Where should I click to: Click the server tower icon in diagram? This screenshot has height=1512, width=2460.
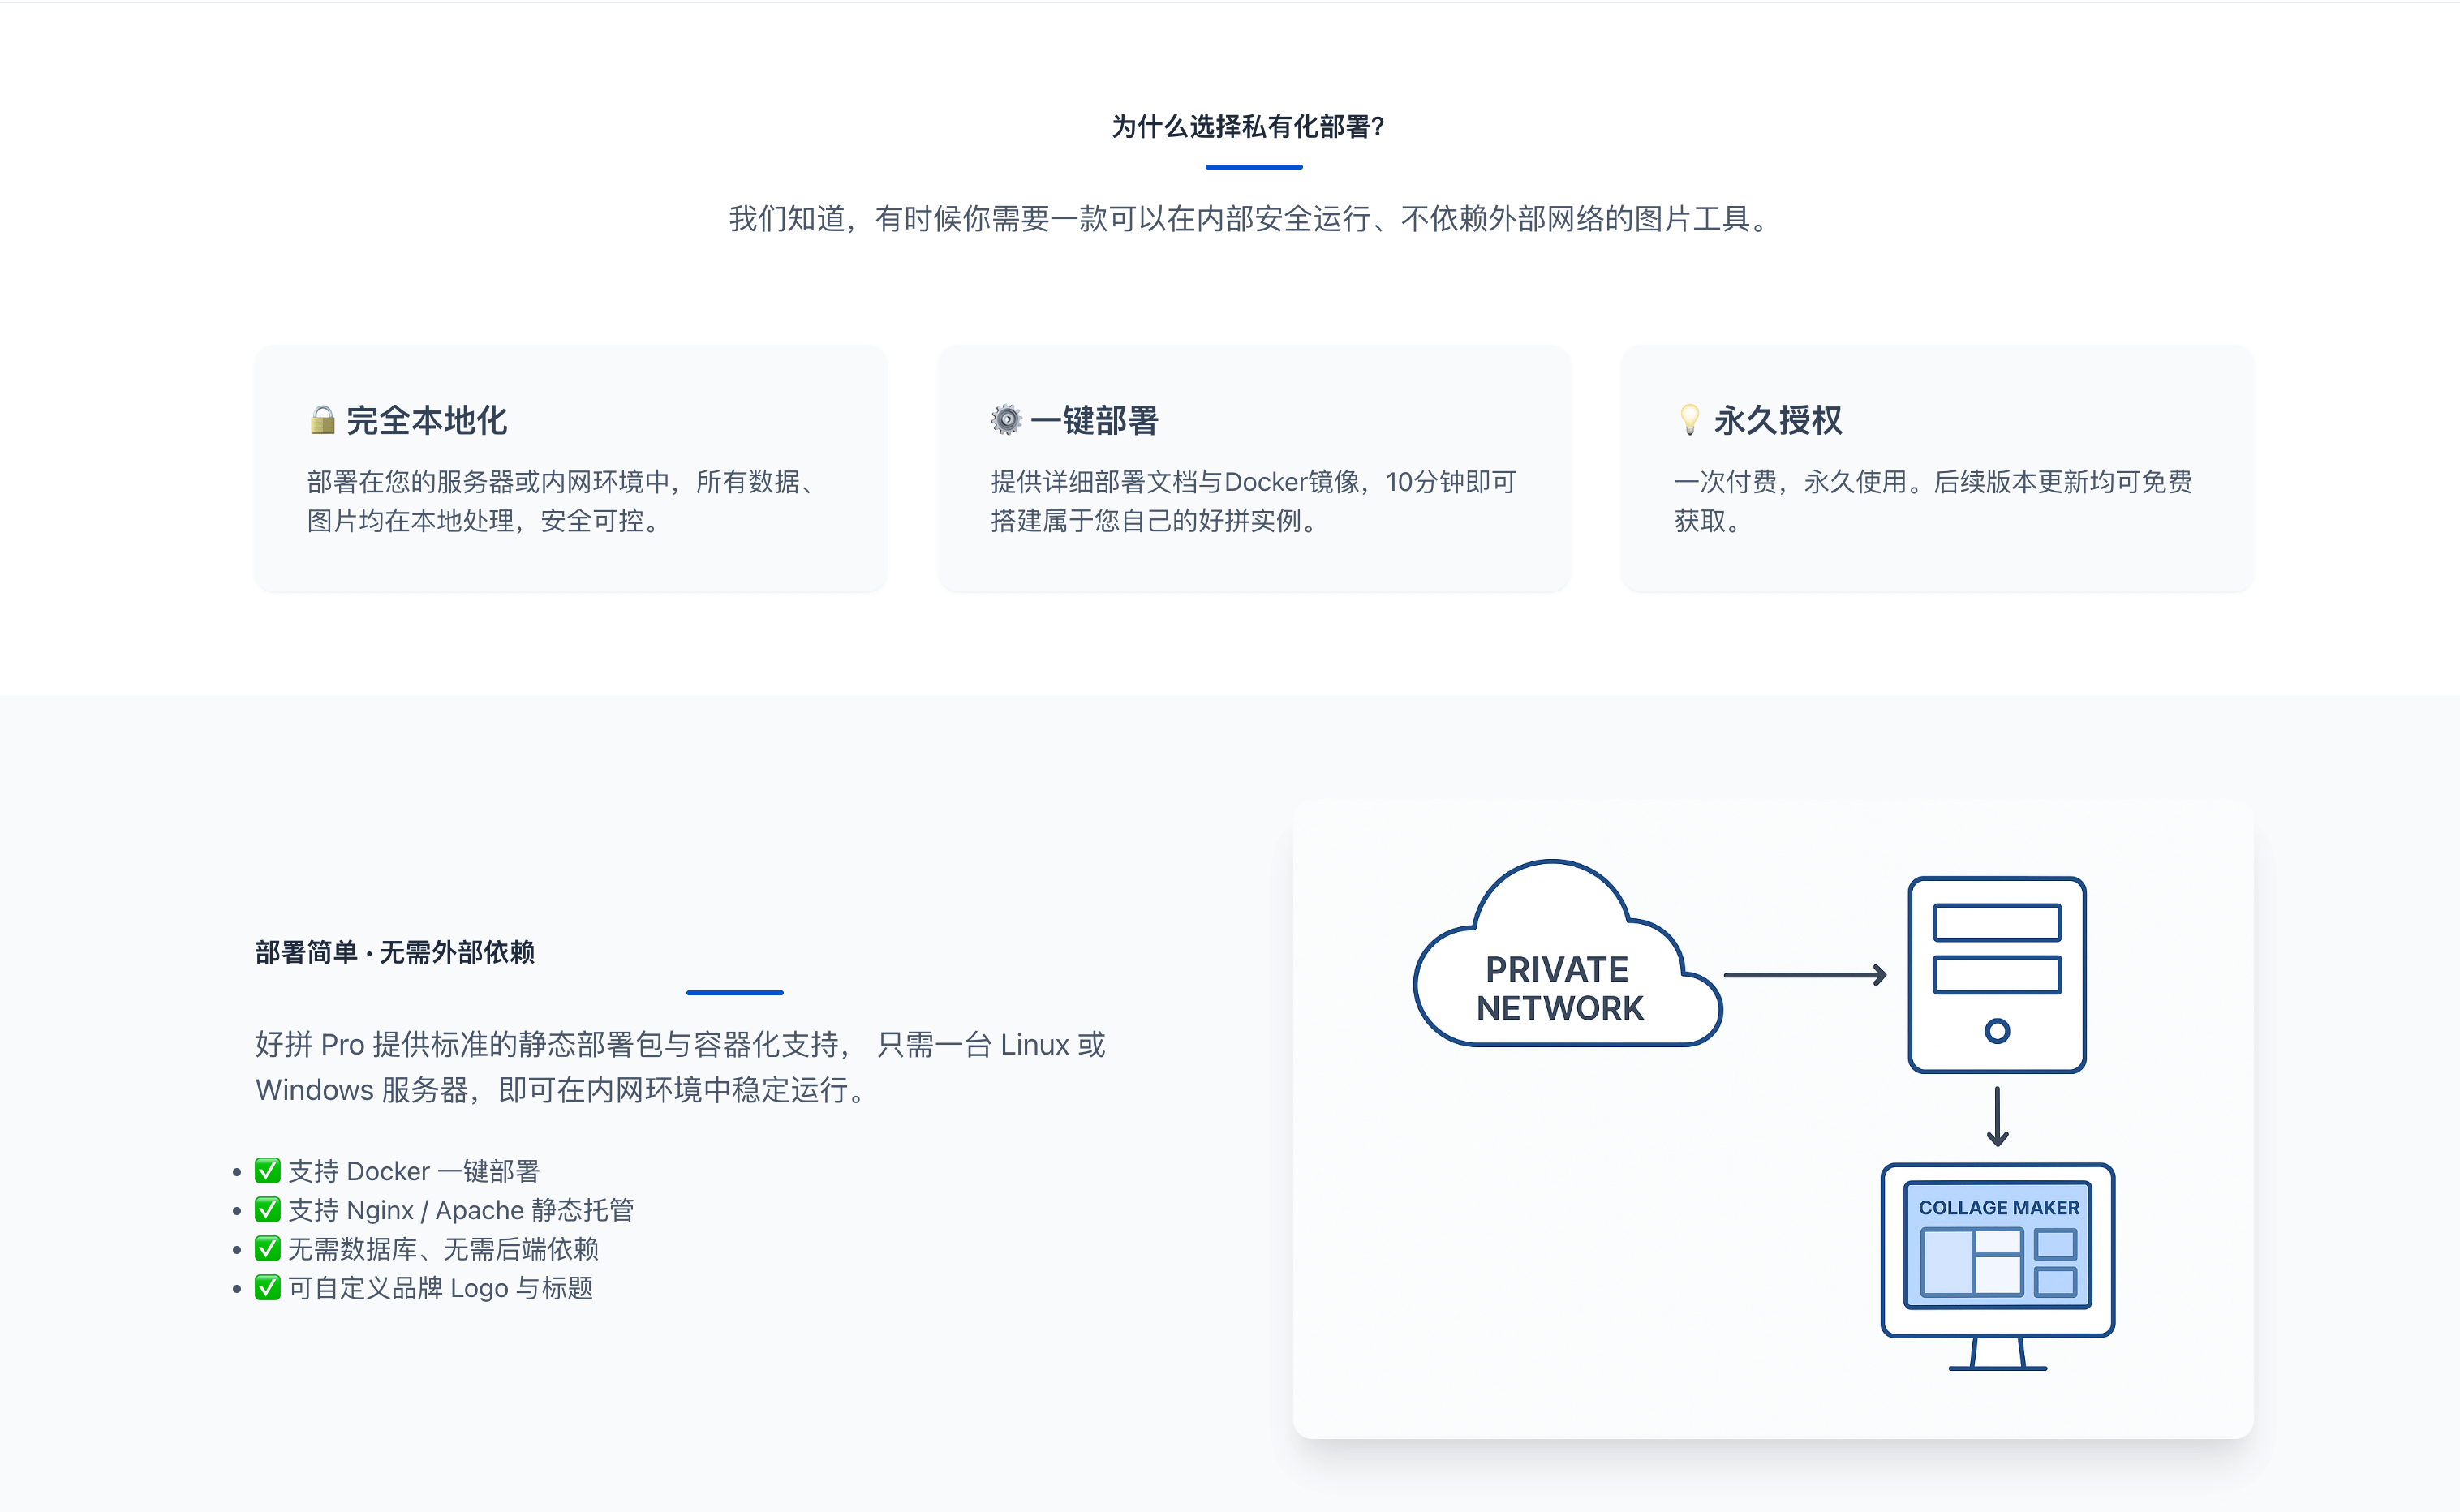coord(1996,975)
